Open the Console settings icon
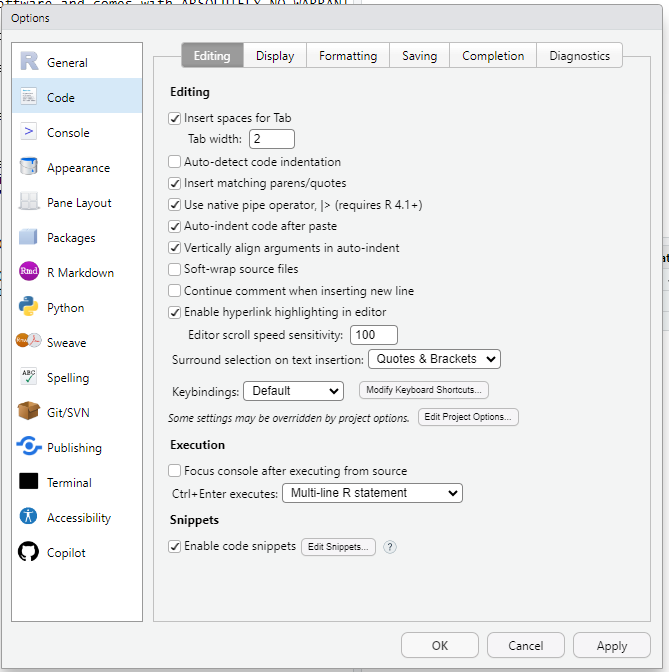Screen dimensions: 669x672 (29, 132)
